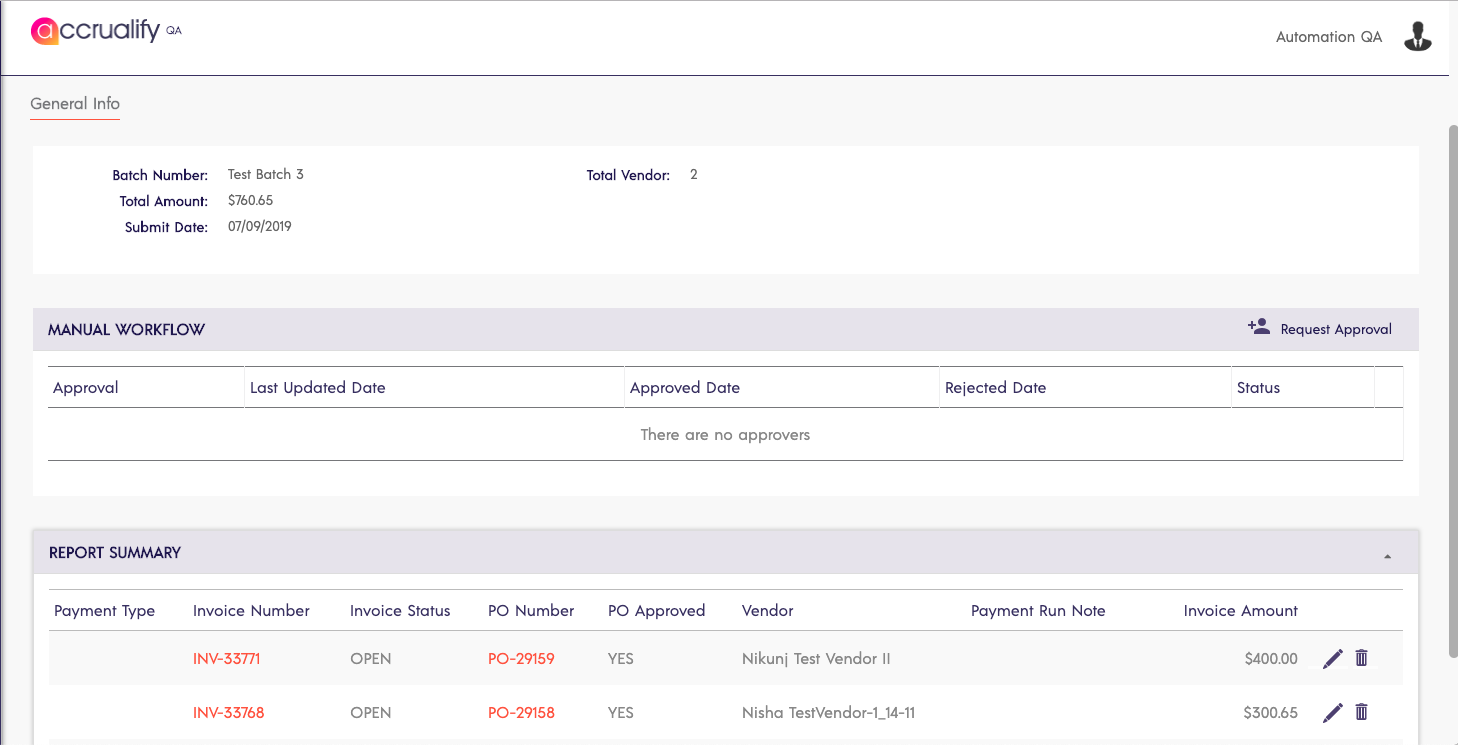Click the $400.00 invoice amount
This screenshot has width=1458, height=745.
[1271, 659]
